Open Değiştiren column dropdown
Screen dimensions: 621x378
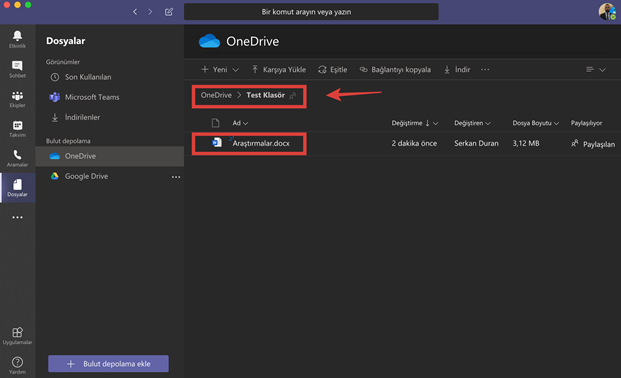[x=472, y=123]
